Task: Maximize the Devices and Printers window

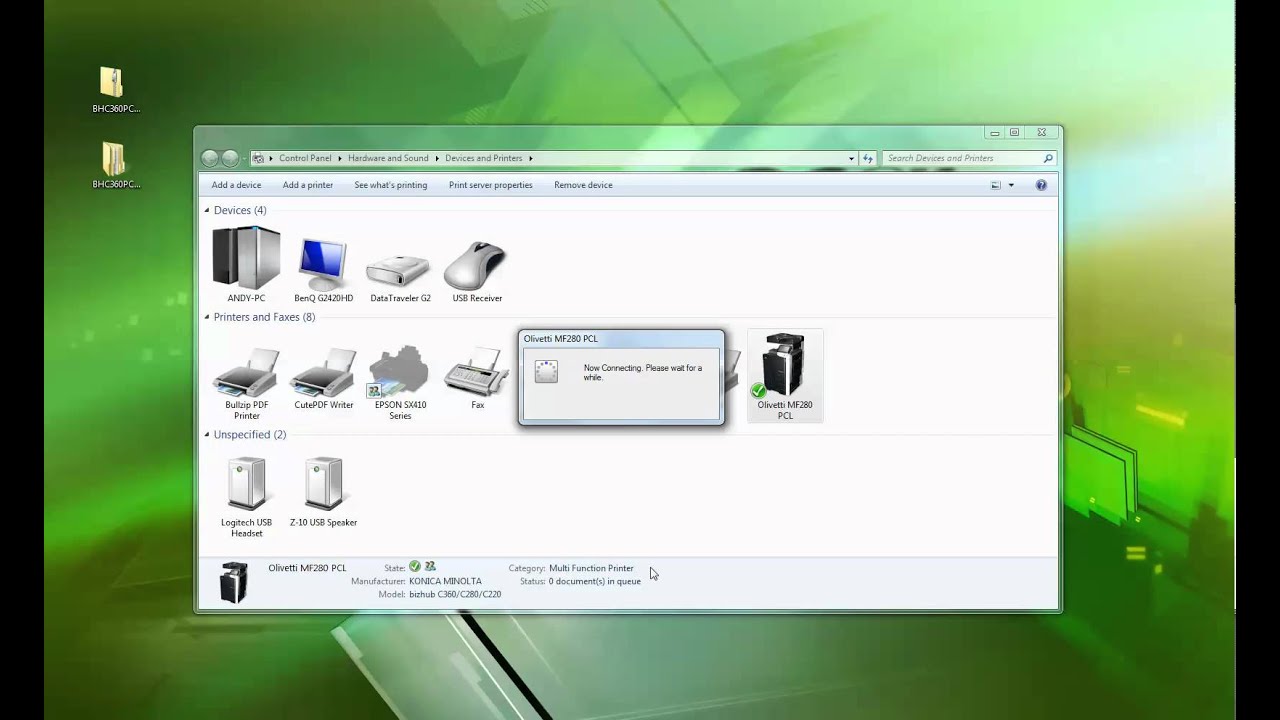Action: coord(1014,132)
